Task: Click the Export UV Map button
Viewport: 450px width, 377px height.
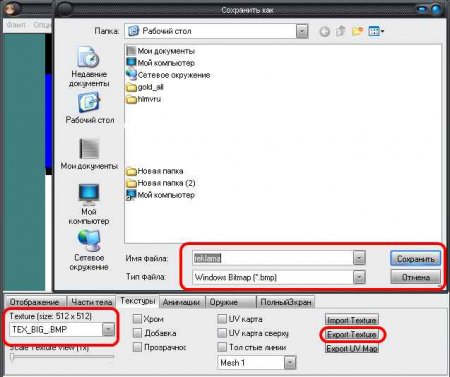Action: tap(352, 348)
